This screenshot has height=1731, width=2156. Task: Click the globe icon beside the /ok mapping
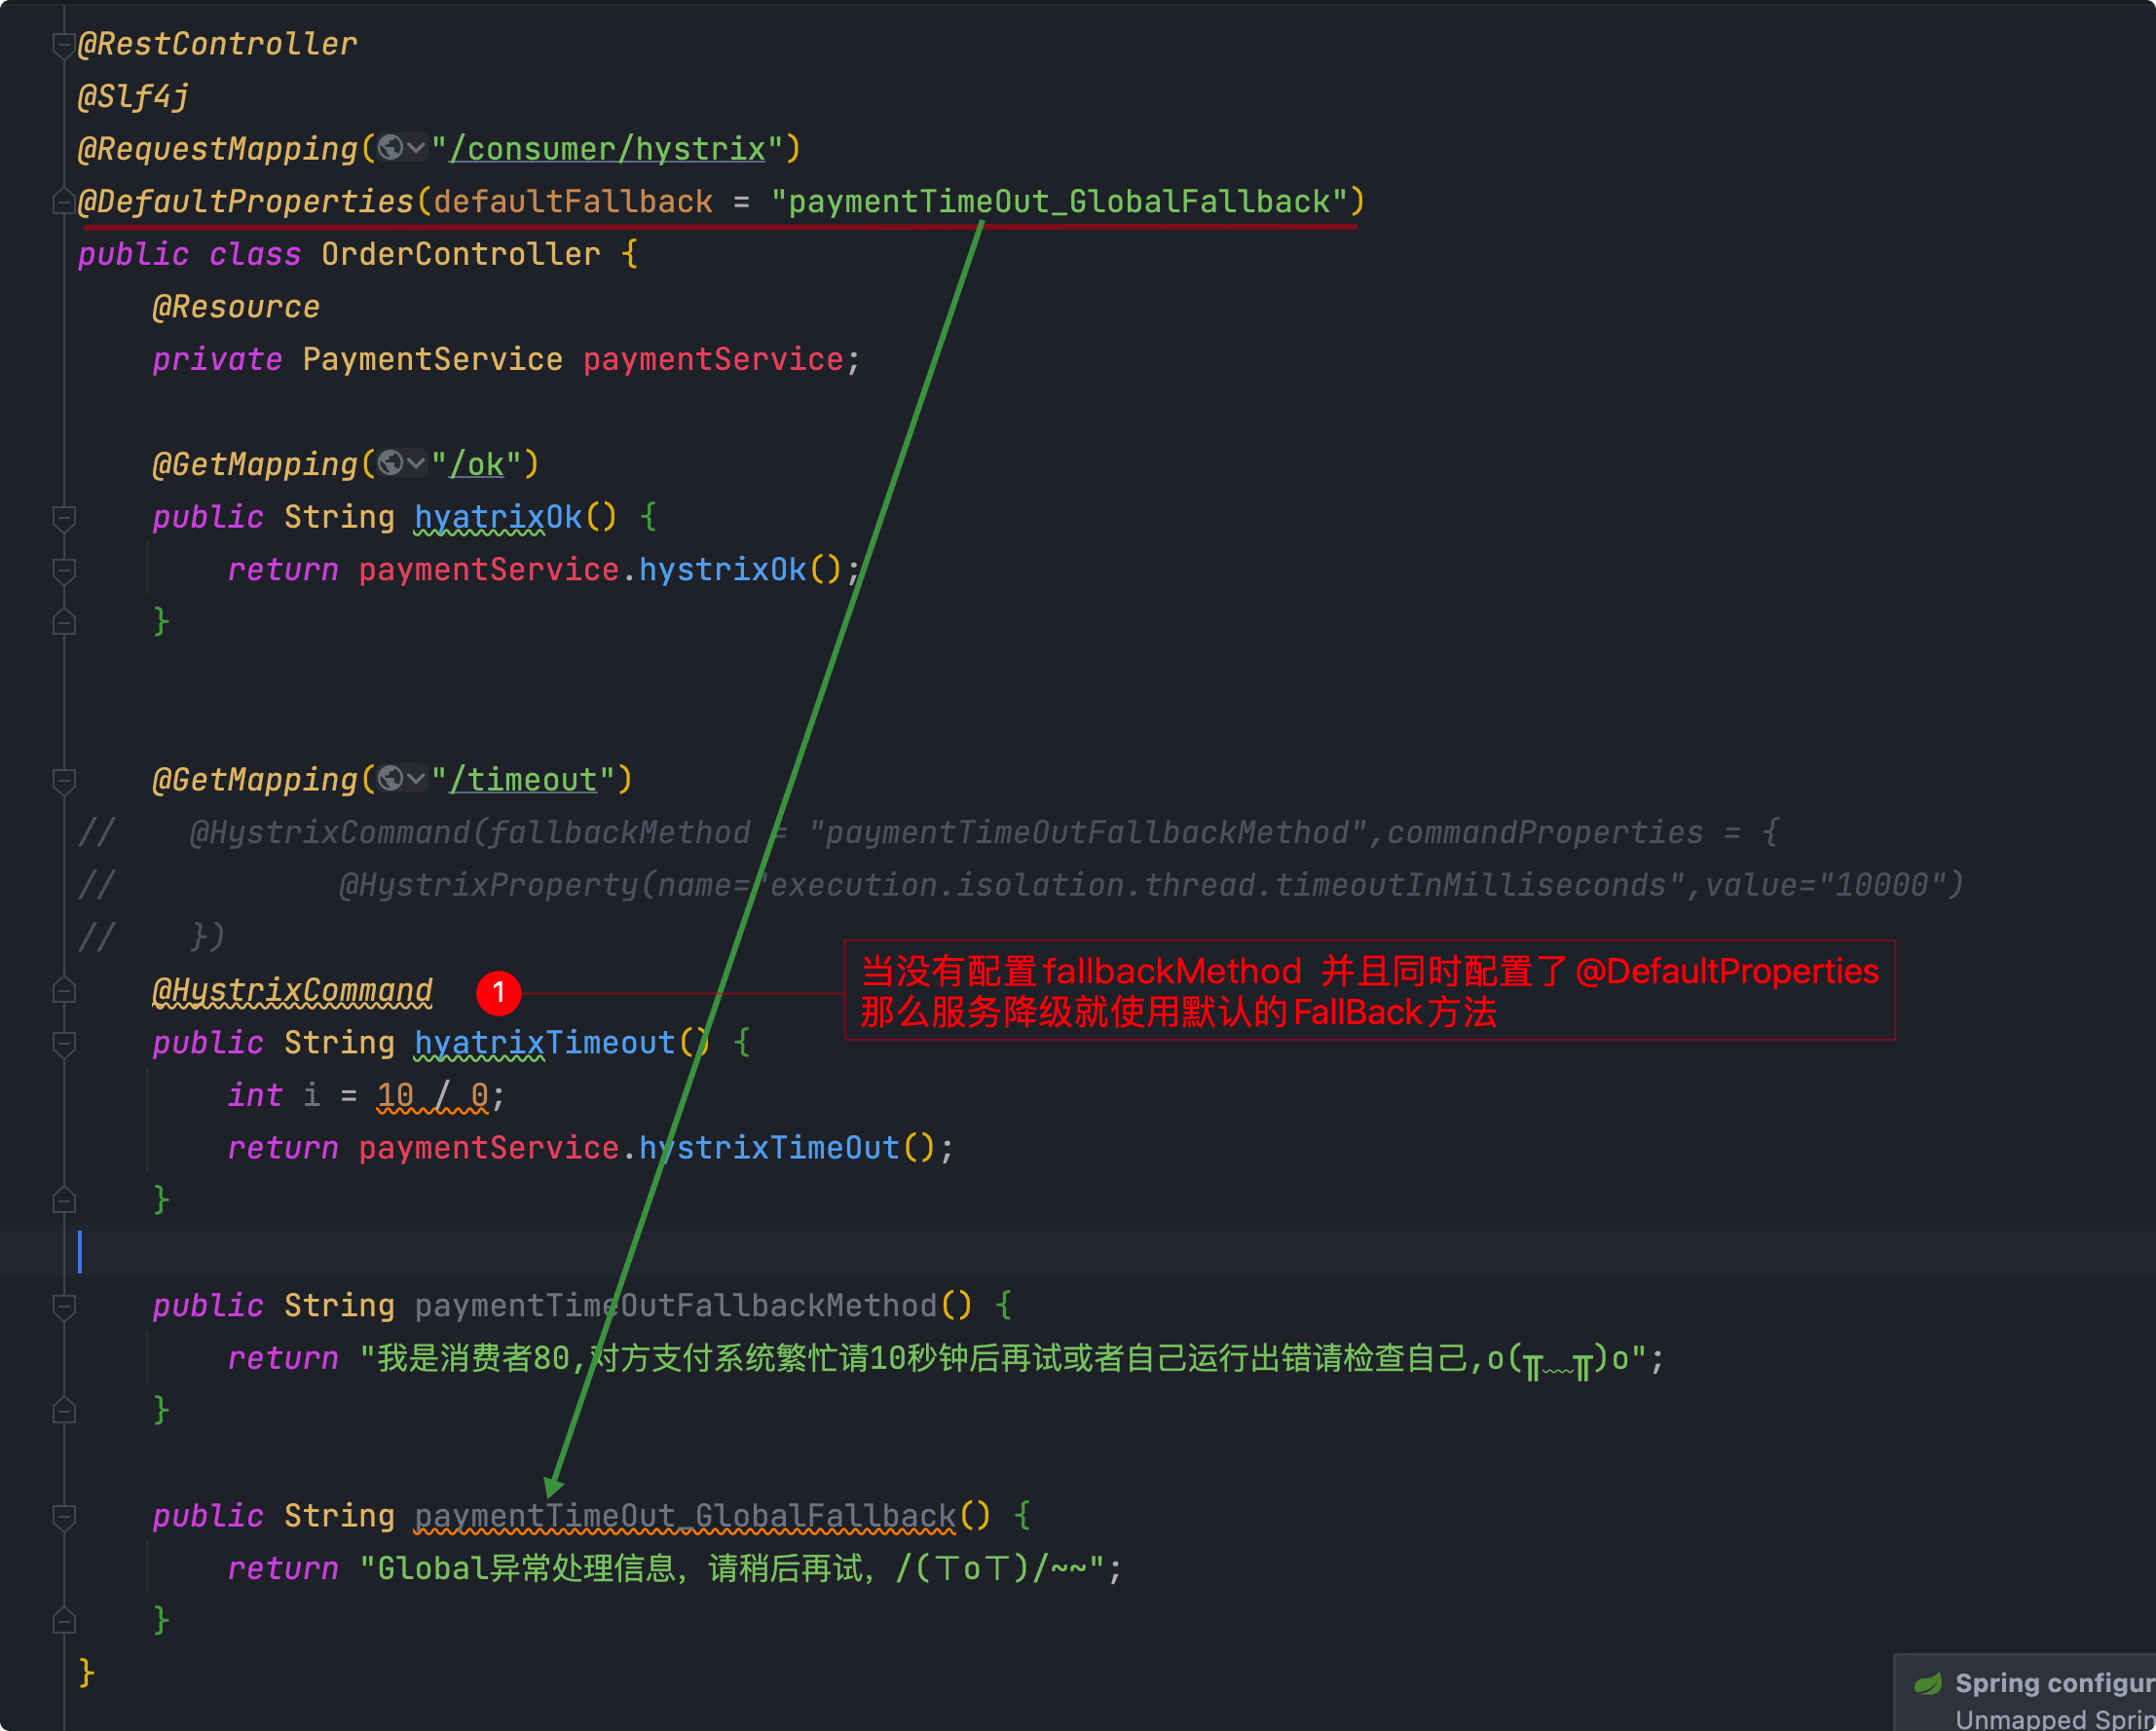click(x=391, y=463)
